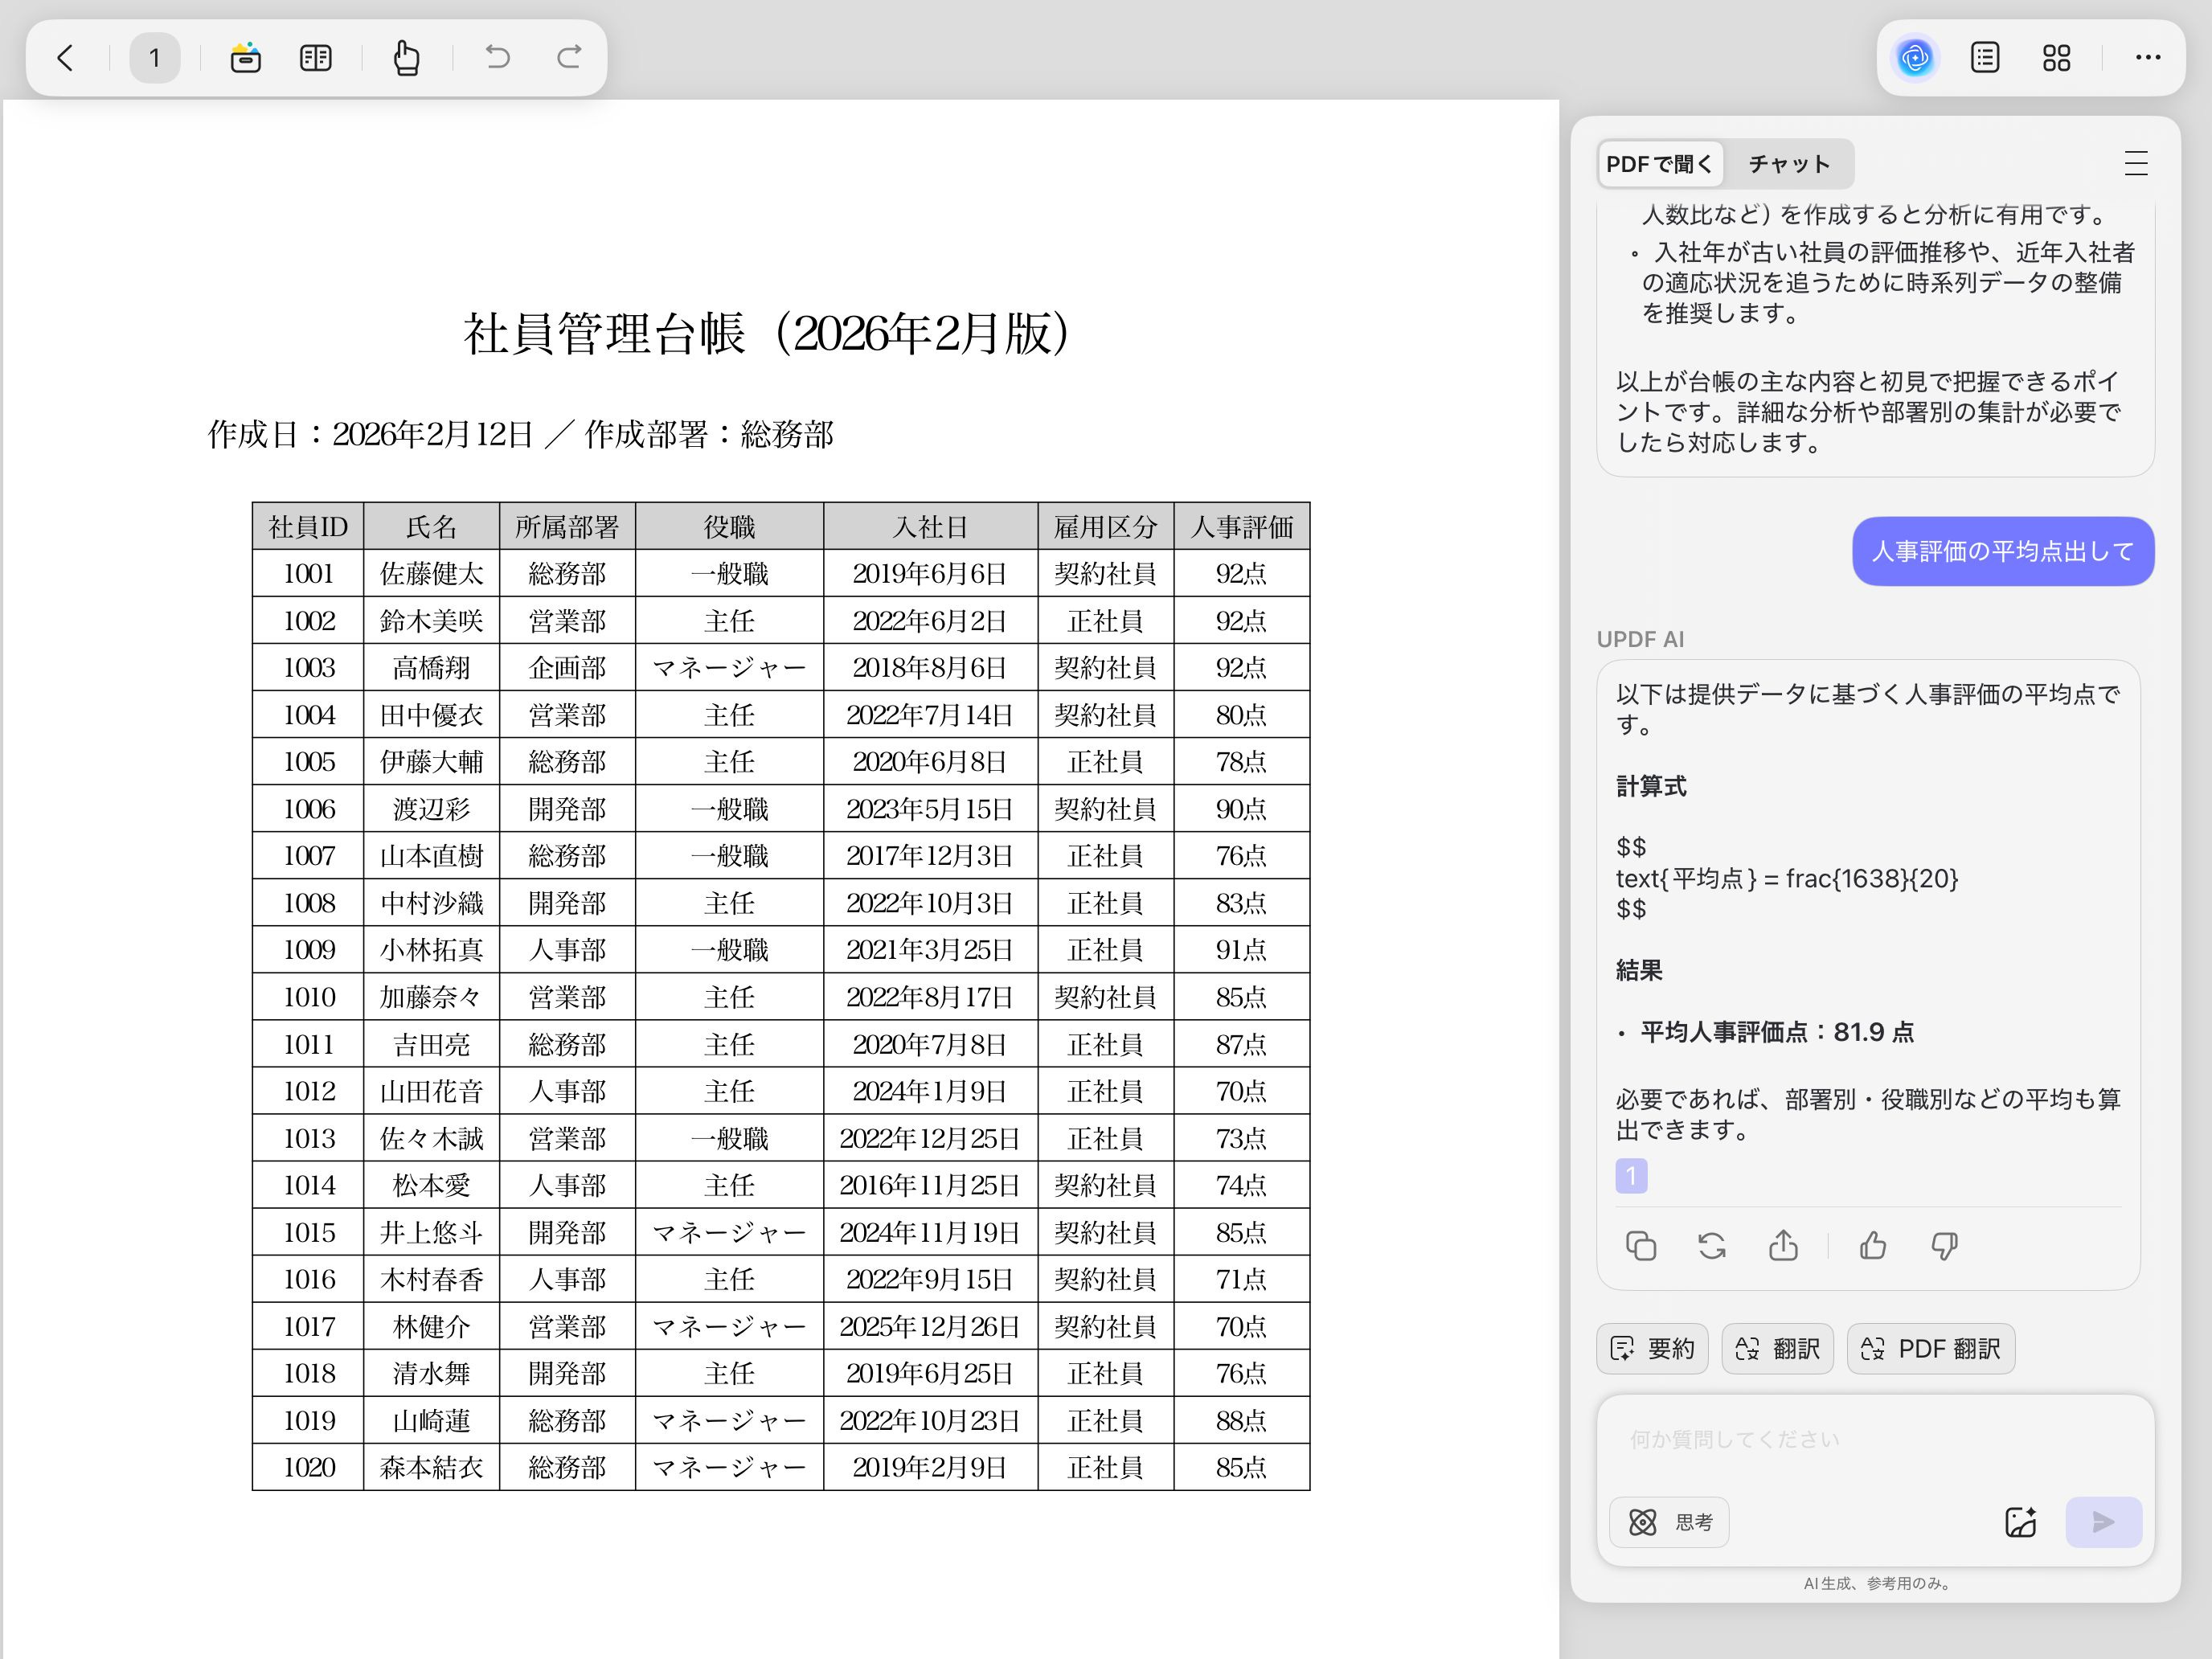Click the page reference 1 badge
Screen dimensions: 2212x1659
(x=1631, y=1176)
